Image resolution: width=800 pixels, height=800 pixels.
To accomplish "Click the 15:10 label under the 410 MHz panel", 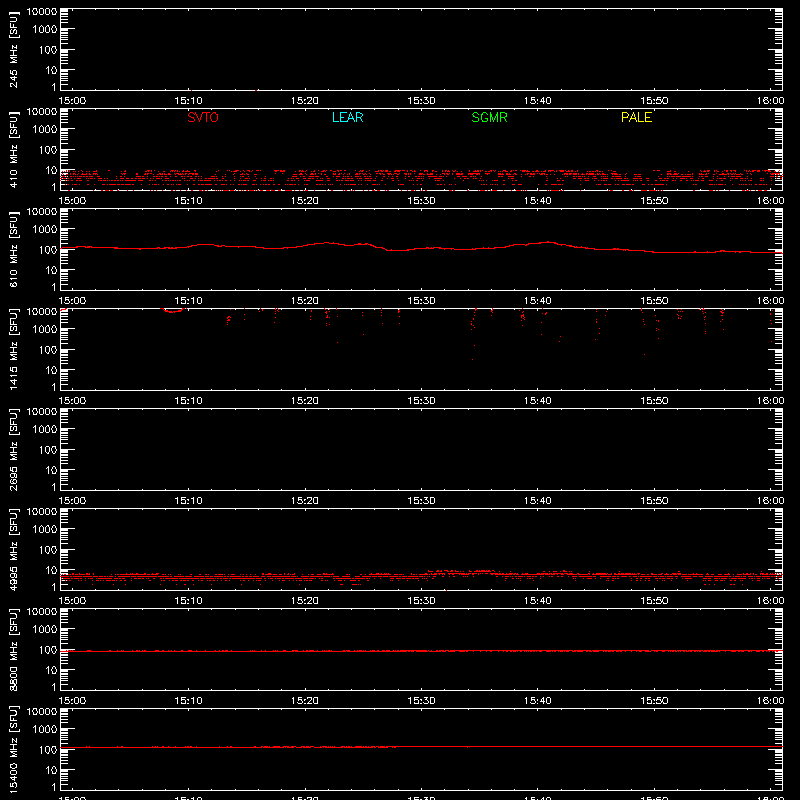I will click(x=188, y=201).
